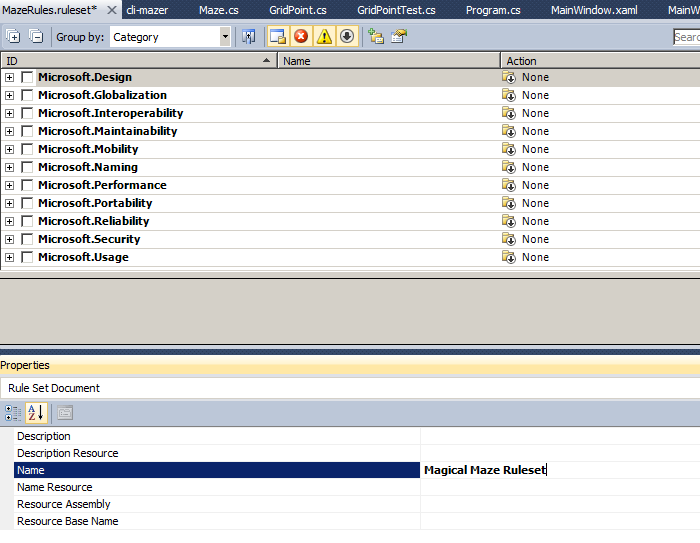Enable the Microsoft.Portability checkbox
This screenshot has height=543, width=700.
(27, 203)
